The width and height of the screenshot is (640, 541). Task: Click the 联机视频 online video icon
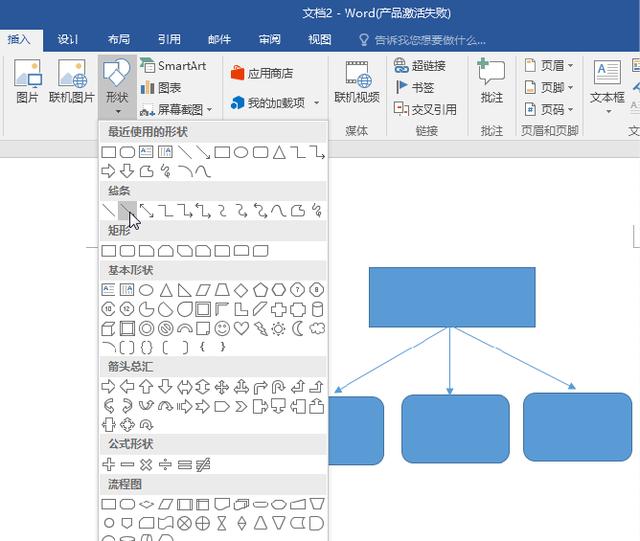[x=357, y=80]
